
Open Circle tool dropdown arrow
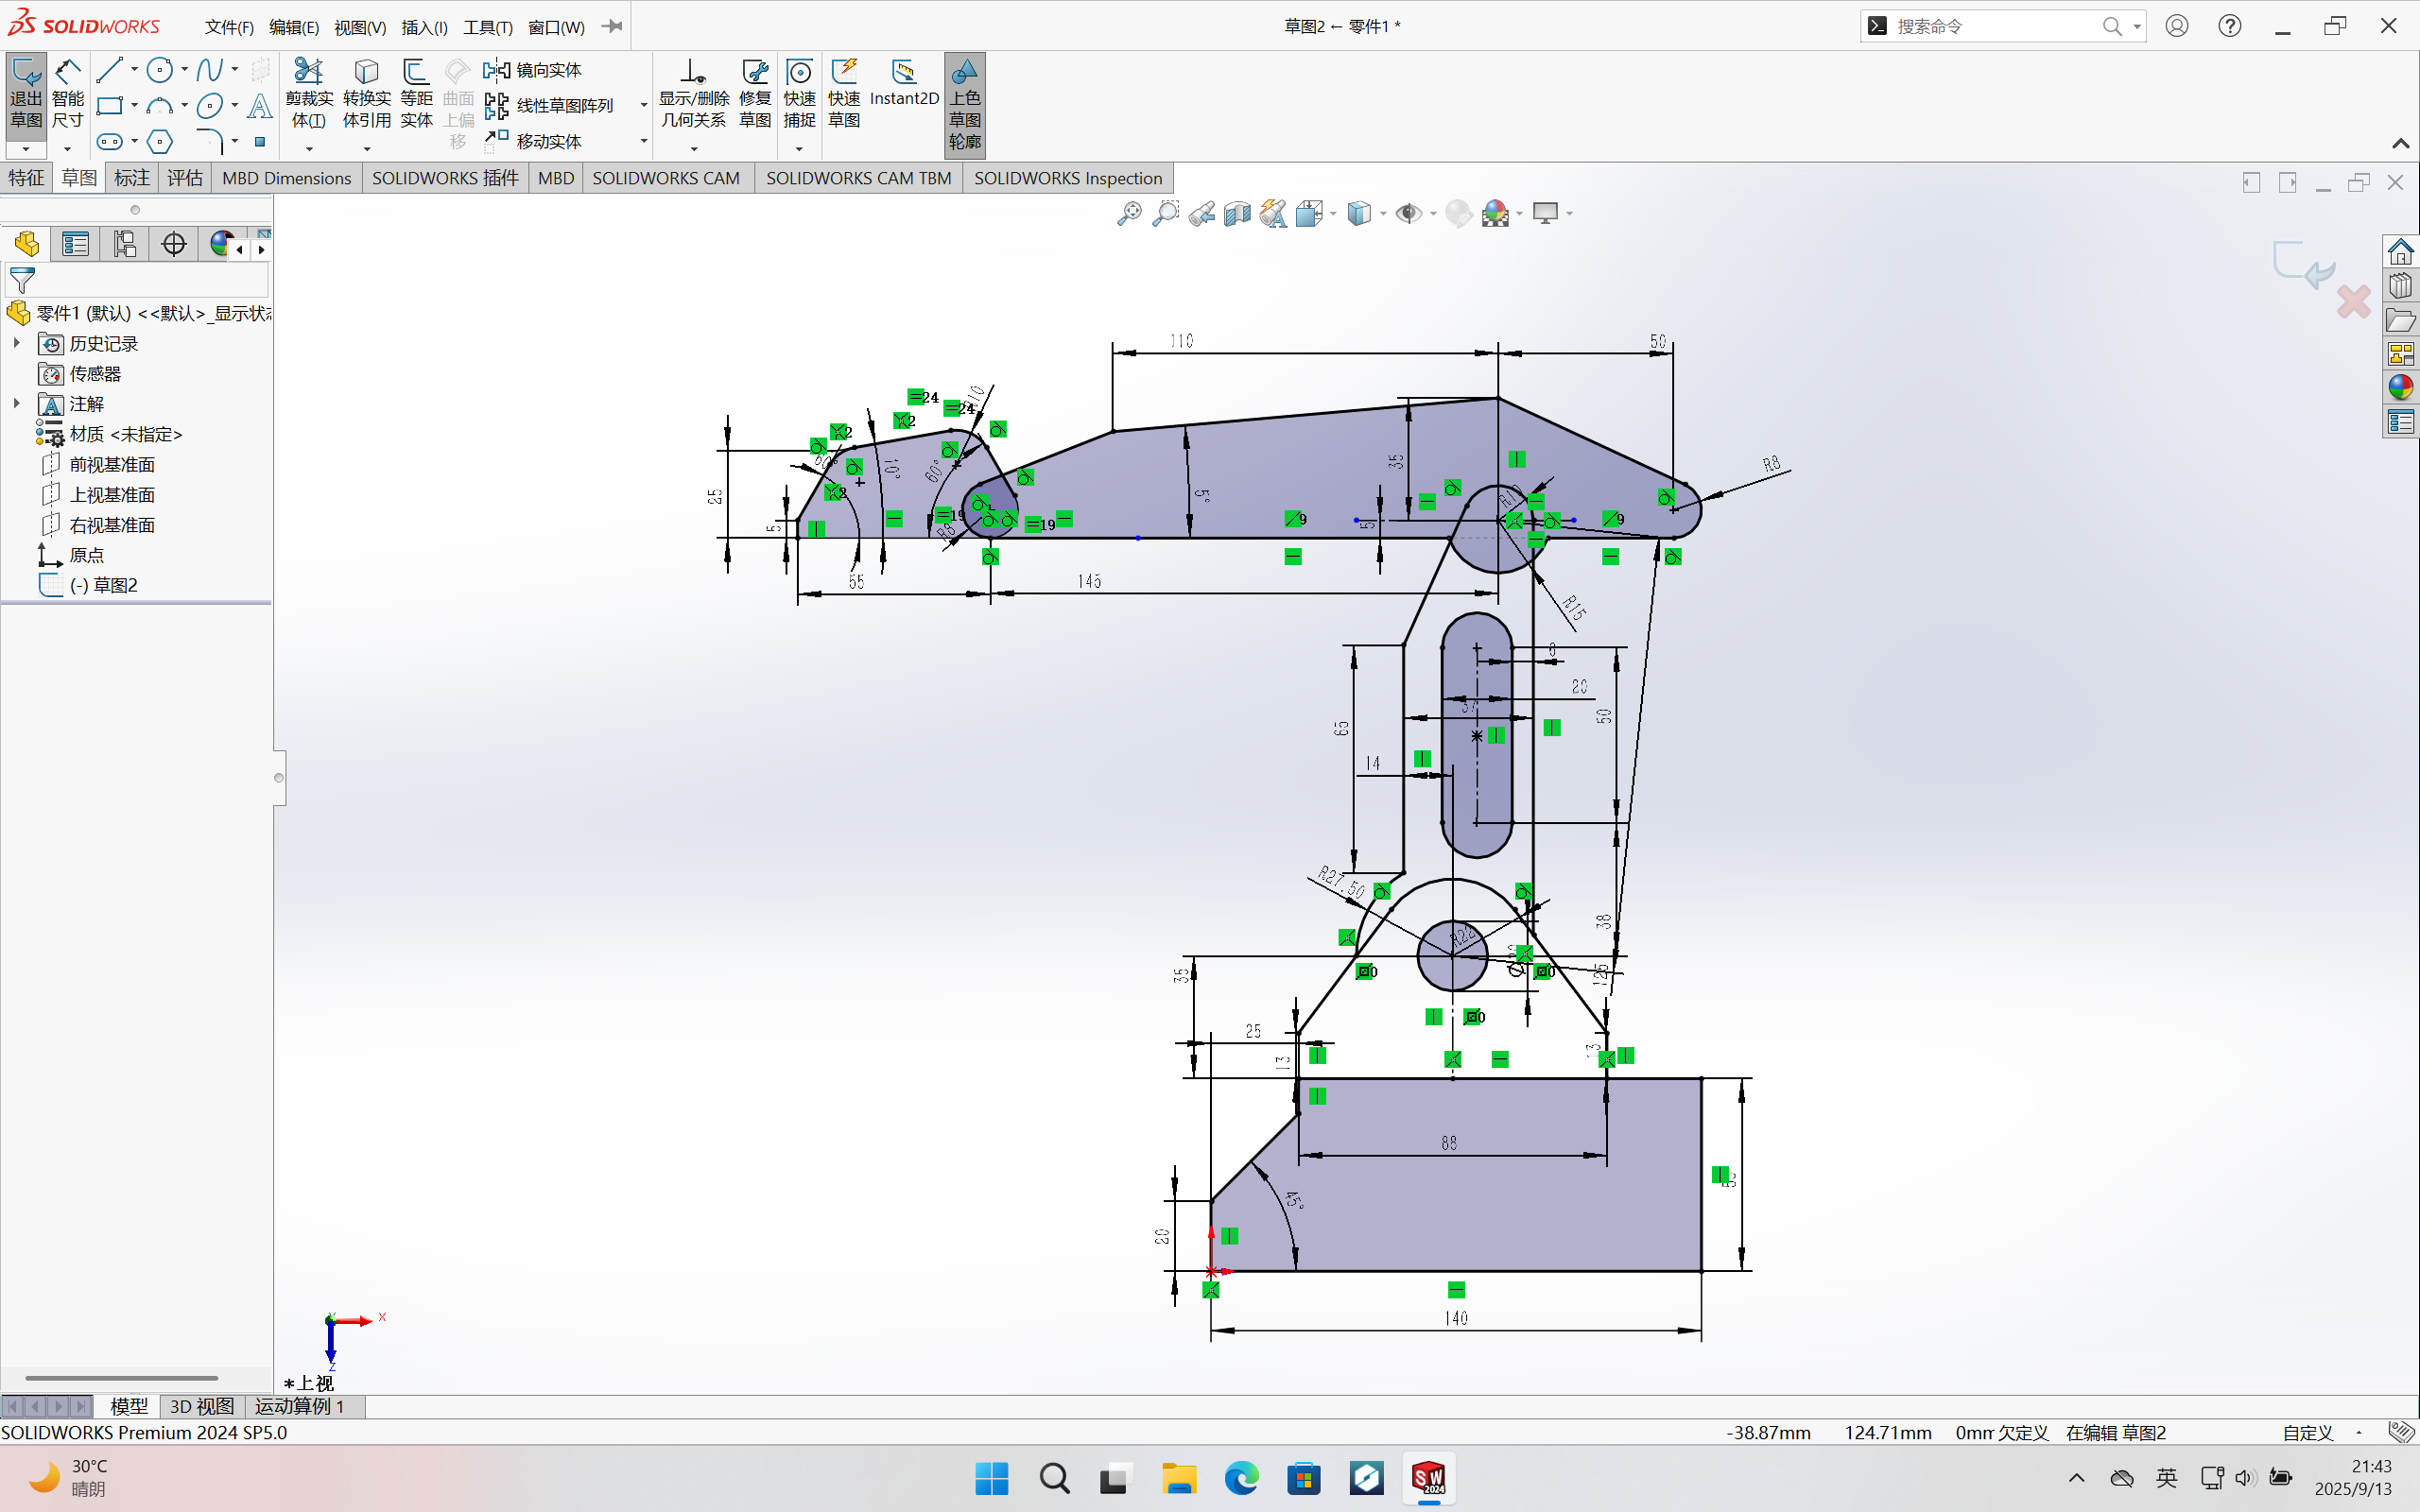point(184,70)
